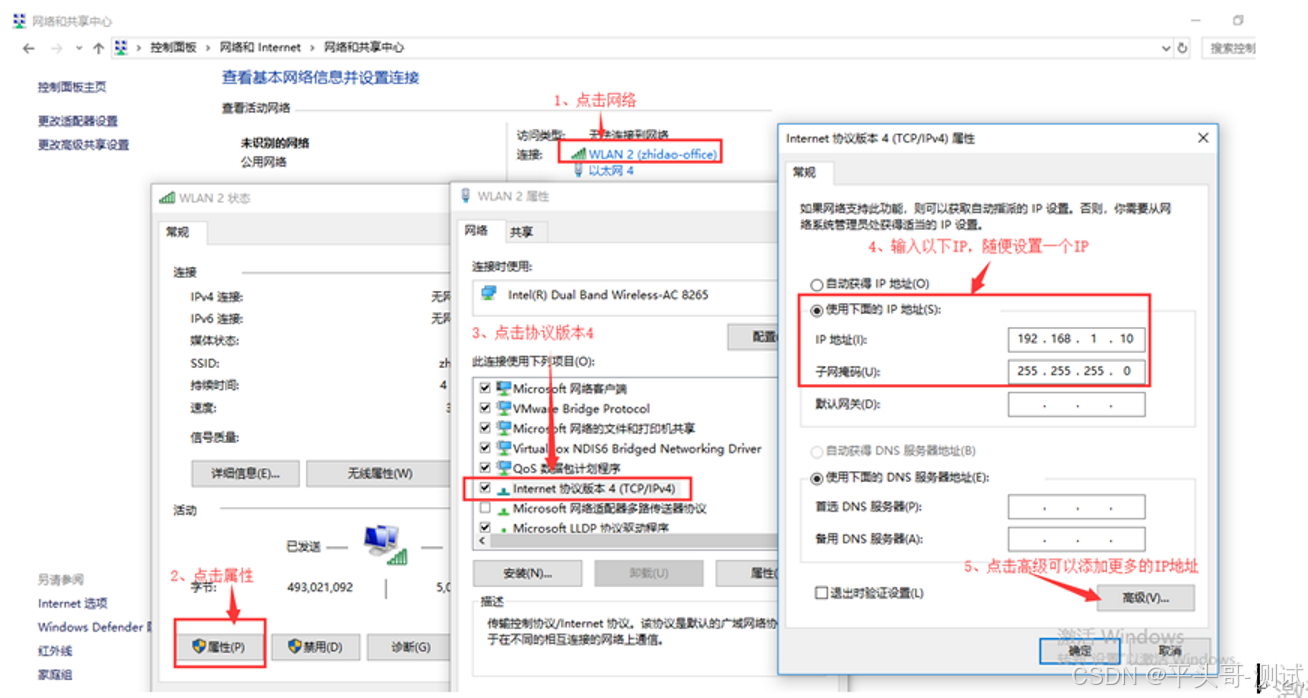Click the 诊断(G) button

[411, 647]
